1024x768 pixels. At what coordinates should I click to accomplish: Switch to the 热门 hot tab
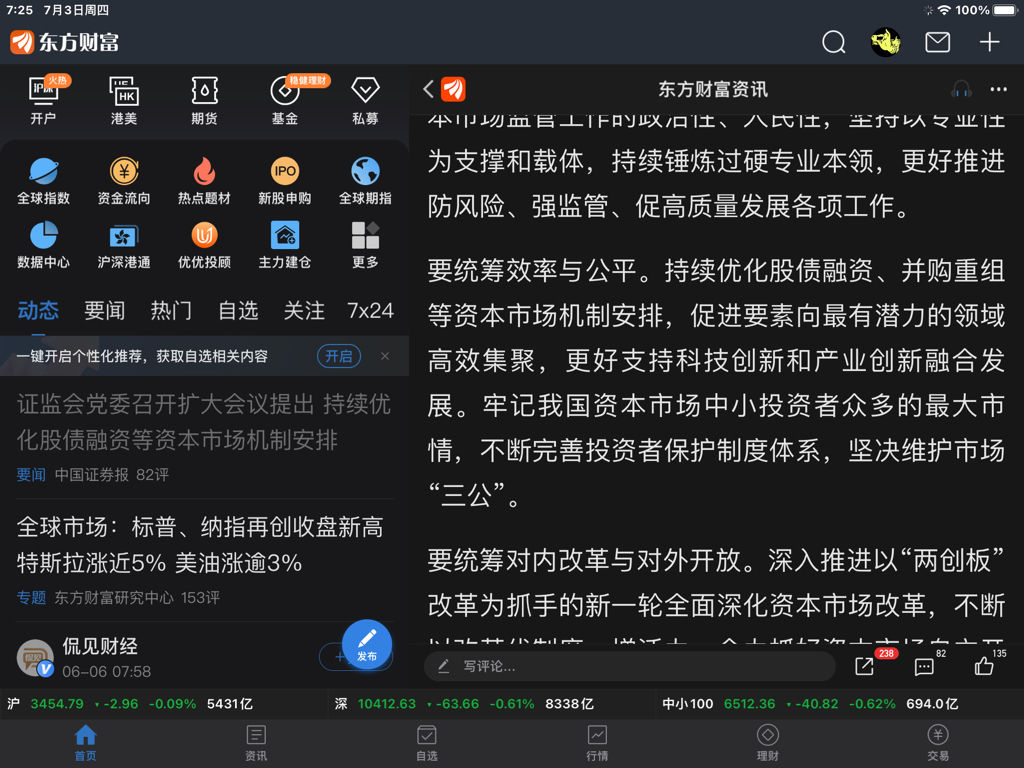click(x=171, y=310)
